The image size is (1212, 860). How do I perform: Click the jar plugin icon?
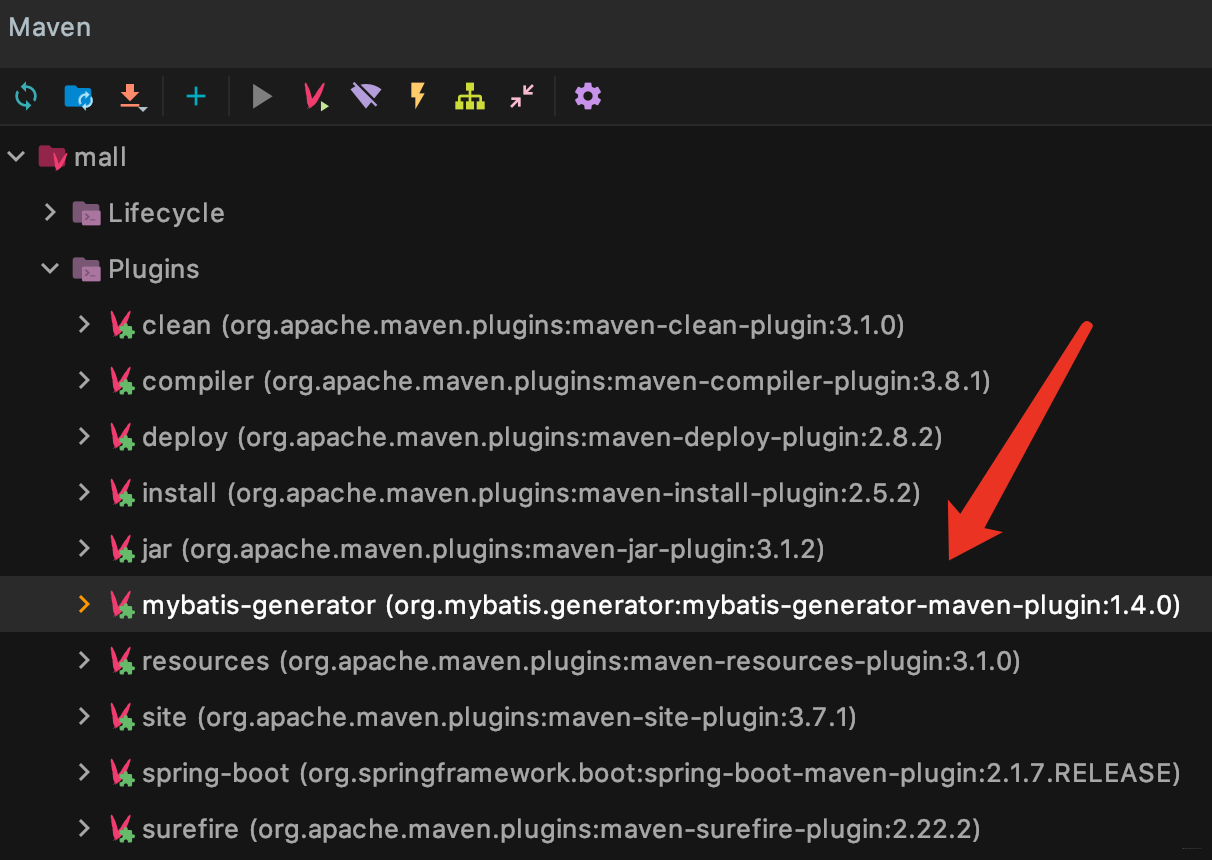click(x=122, y=549)
